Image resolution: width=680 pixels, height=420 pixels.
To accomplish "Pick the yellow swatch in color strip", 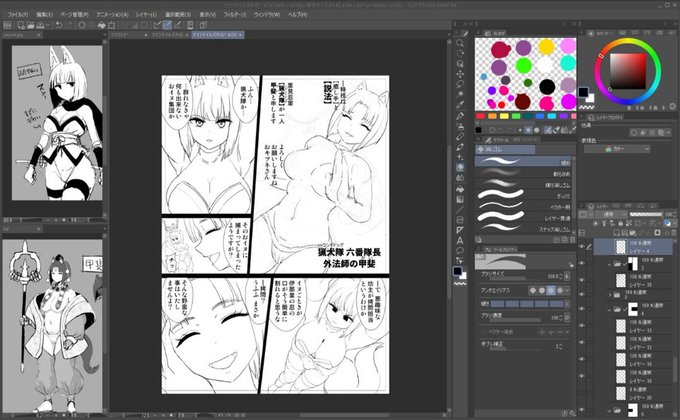I will (x=503, y=116).
